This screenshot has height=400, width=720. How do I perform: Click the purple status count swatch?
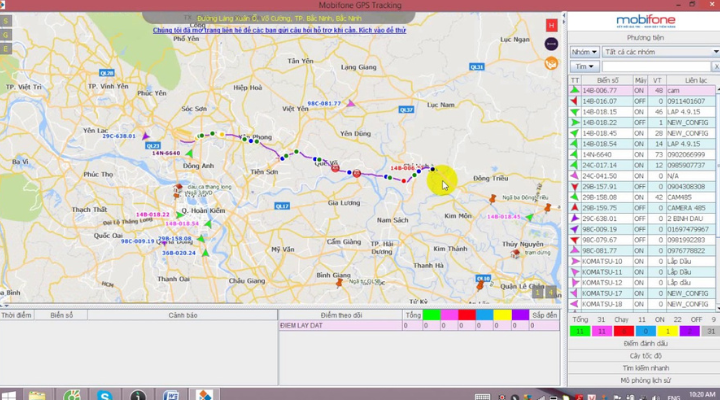(689, 331)
